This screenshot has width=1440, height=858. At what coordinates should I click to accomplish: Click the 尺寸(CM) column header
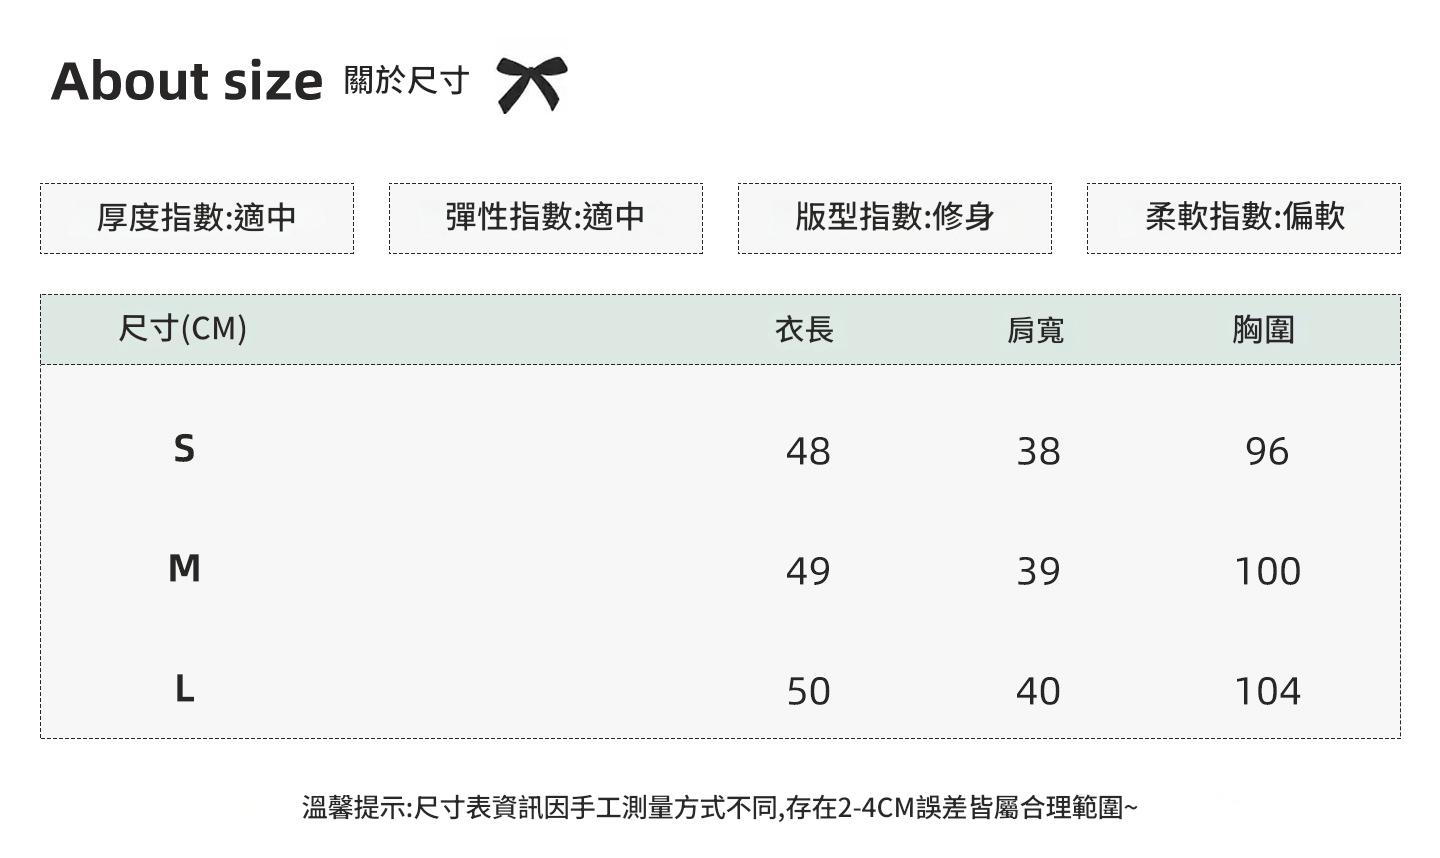click(x=182, y=328)
